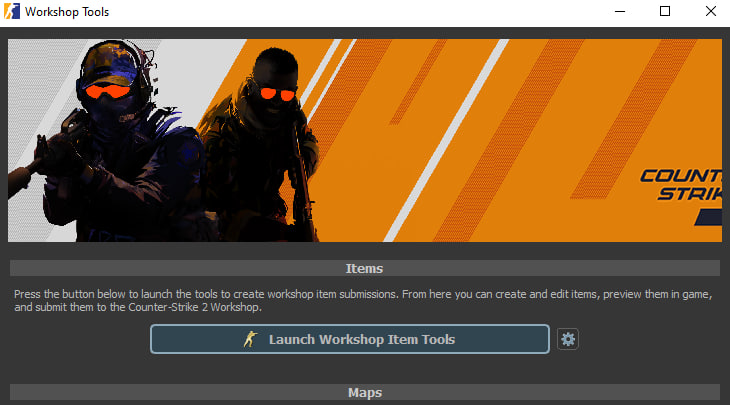Maximize the Workshop Tools window
Image resolution: width=730 pixels, height=405 pixels.
pos(665,11)
